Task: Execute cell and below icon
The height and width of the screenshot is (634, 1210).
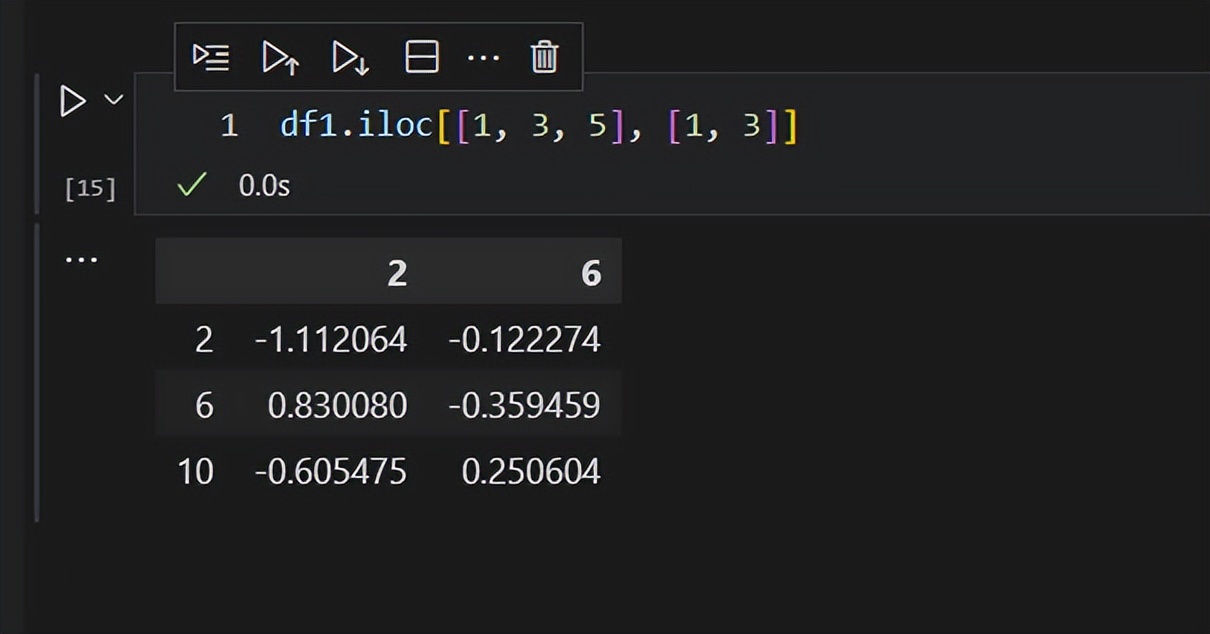Action: click(x=351, y=58)
